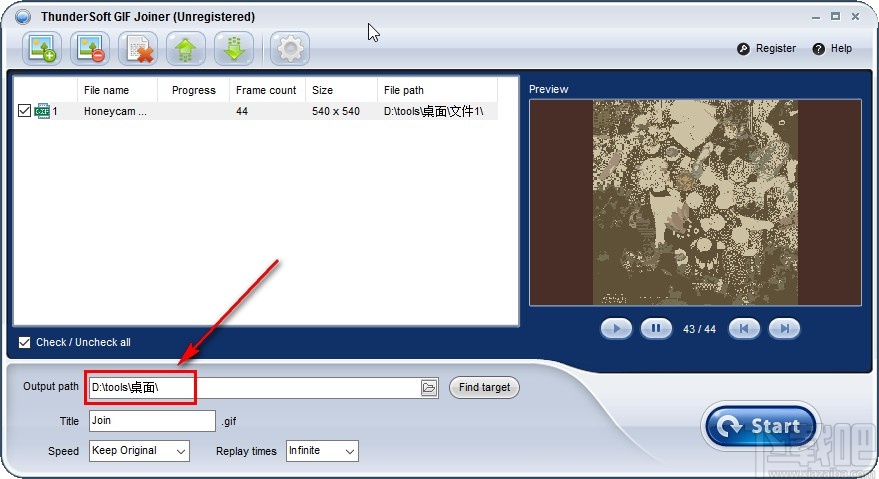Image resolution: width=879 pixels, height=479 pixels.
Task: Open settings via gear toolbar icon
Action: click(x=290, y=49)
